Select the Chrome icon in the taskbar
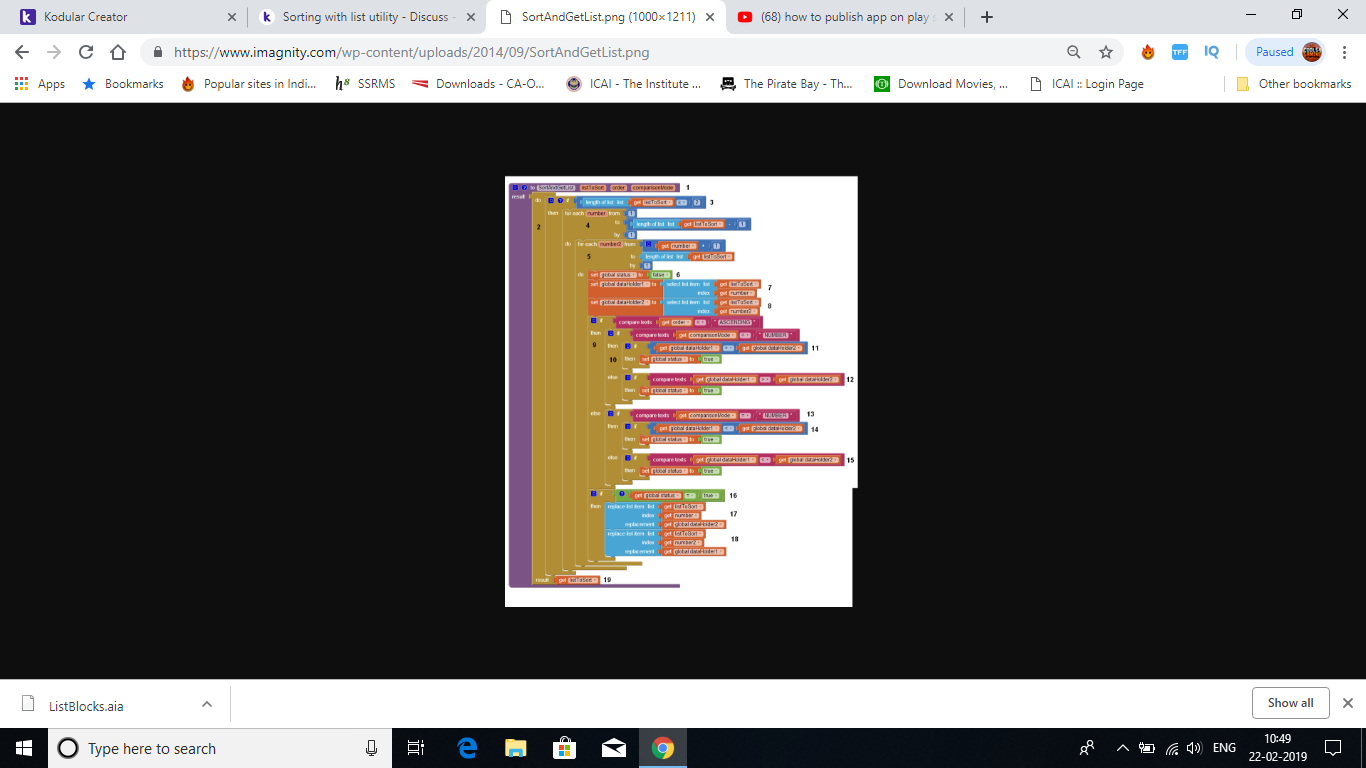Viewport: 1366px width, 768px height. [663, 748]
